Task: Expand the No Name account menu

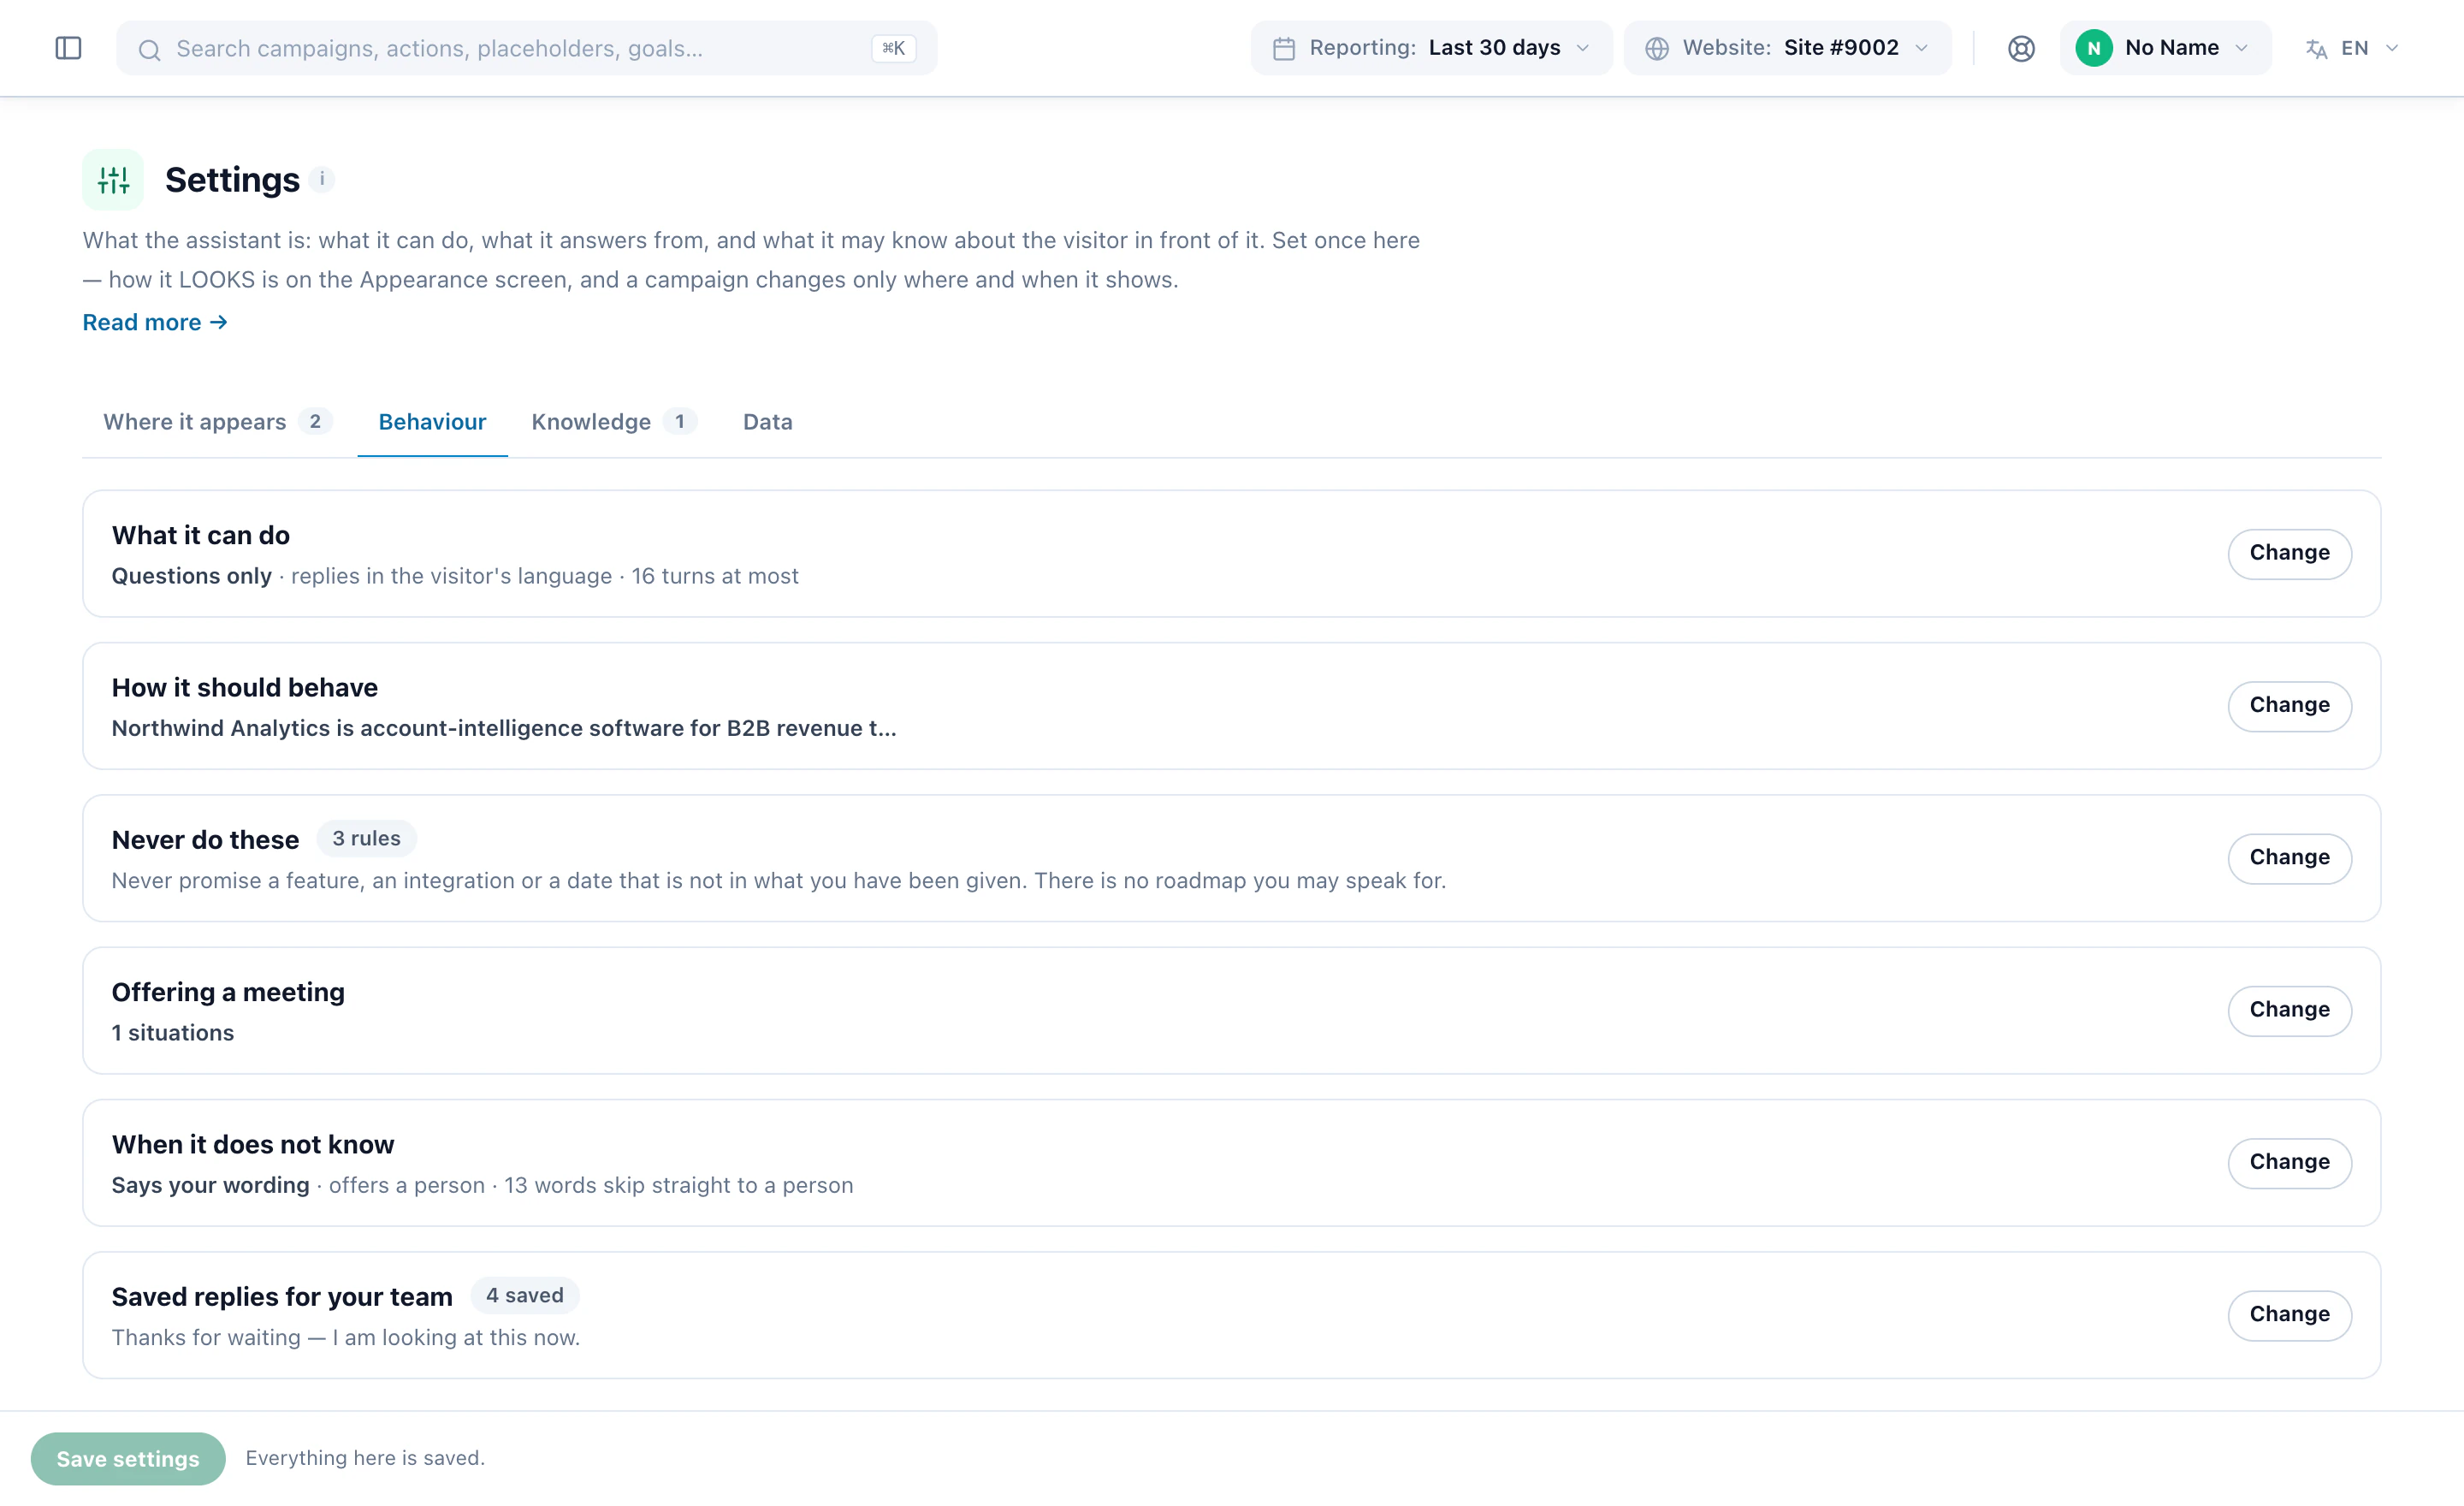Action: (2165, 48)
